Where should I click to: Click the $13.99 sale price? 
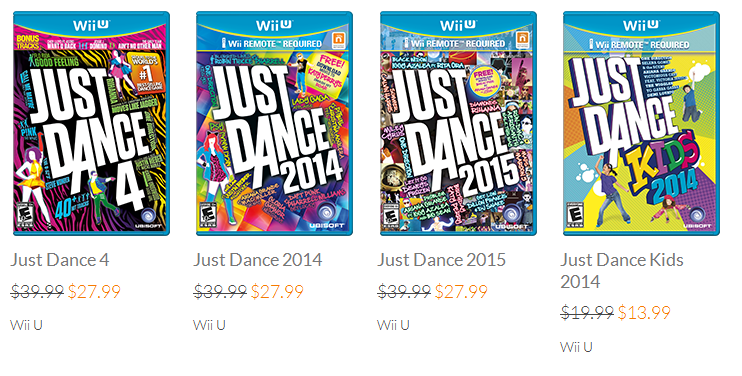[644, 313]
